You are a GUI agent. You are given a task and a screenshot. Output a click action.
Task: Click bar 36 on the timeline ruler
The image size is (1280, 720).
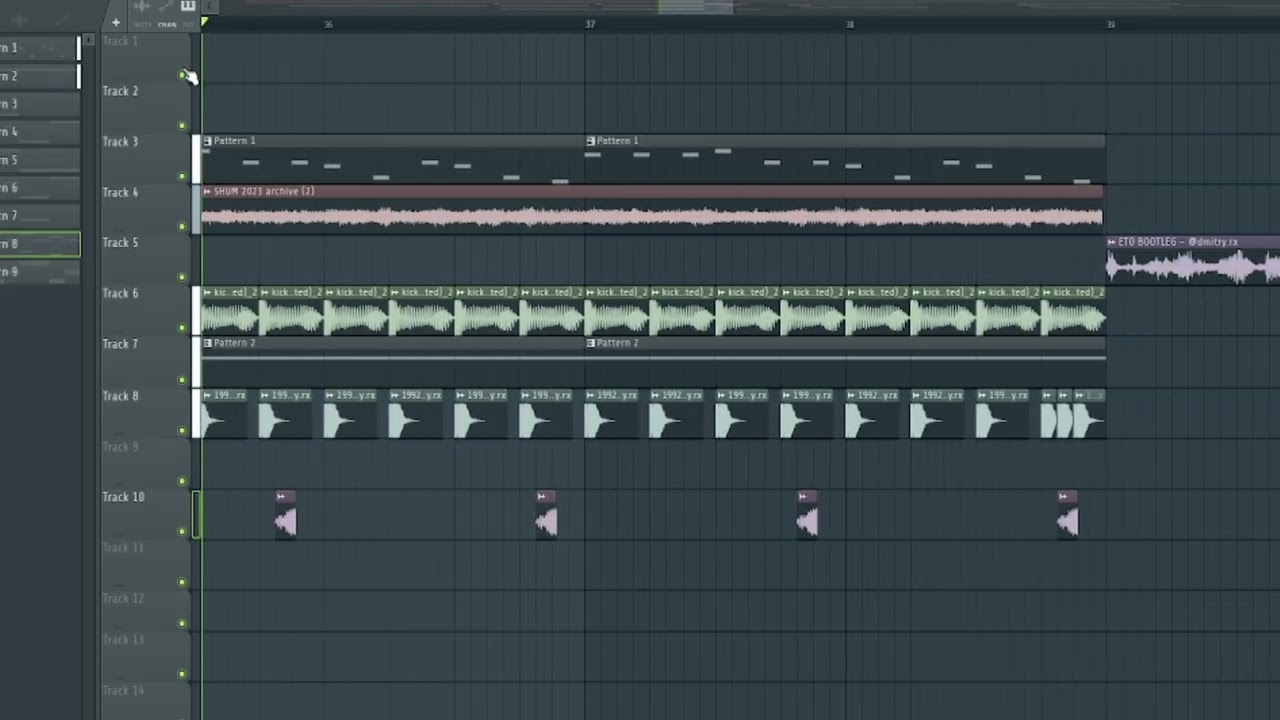(x=328, y=24)
